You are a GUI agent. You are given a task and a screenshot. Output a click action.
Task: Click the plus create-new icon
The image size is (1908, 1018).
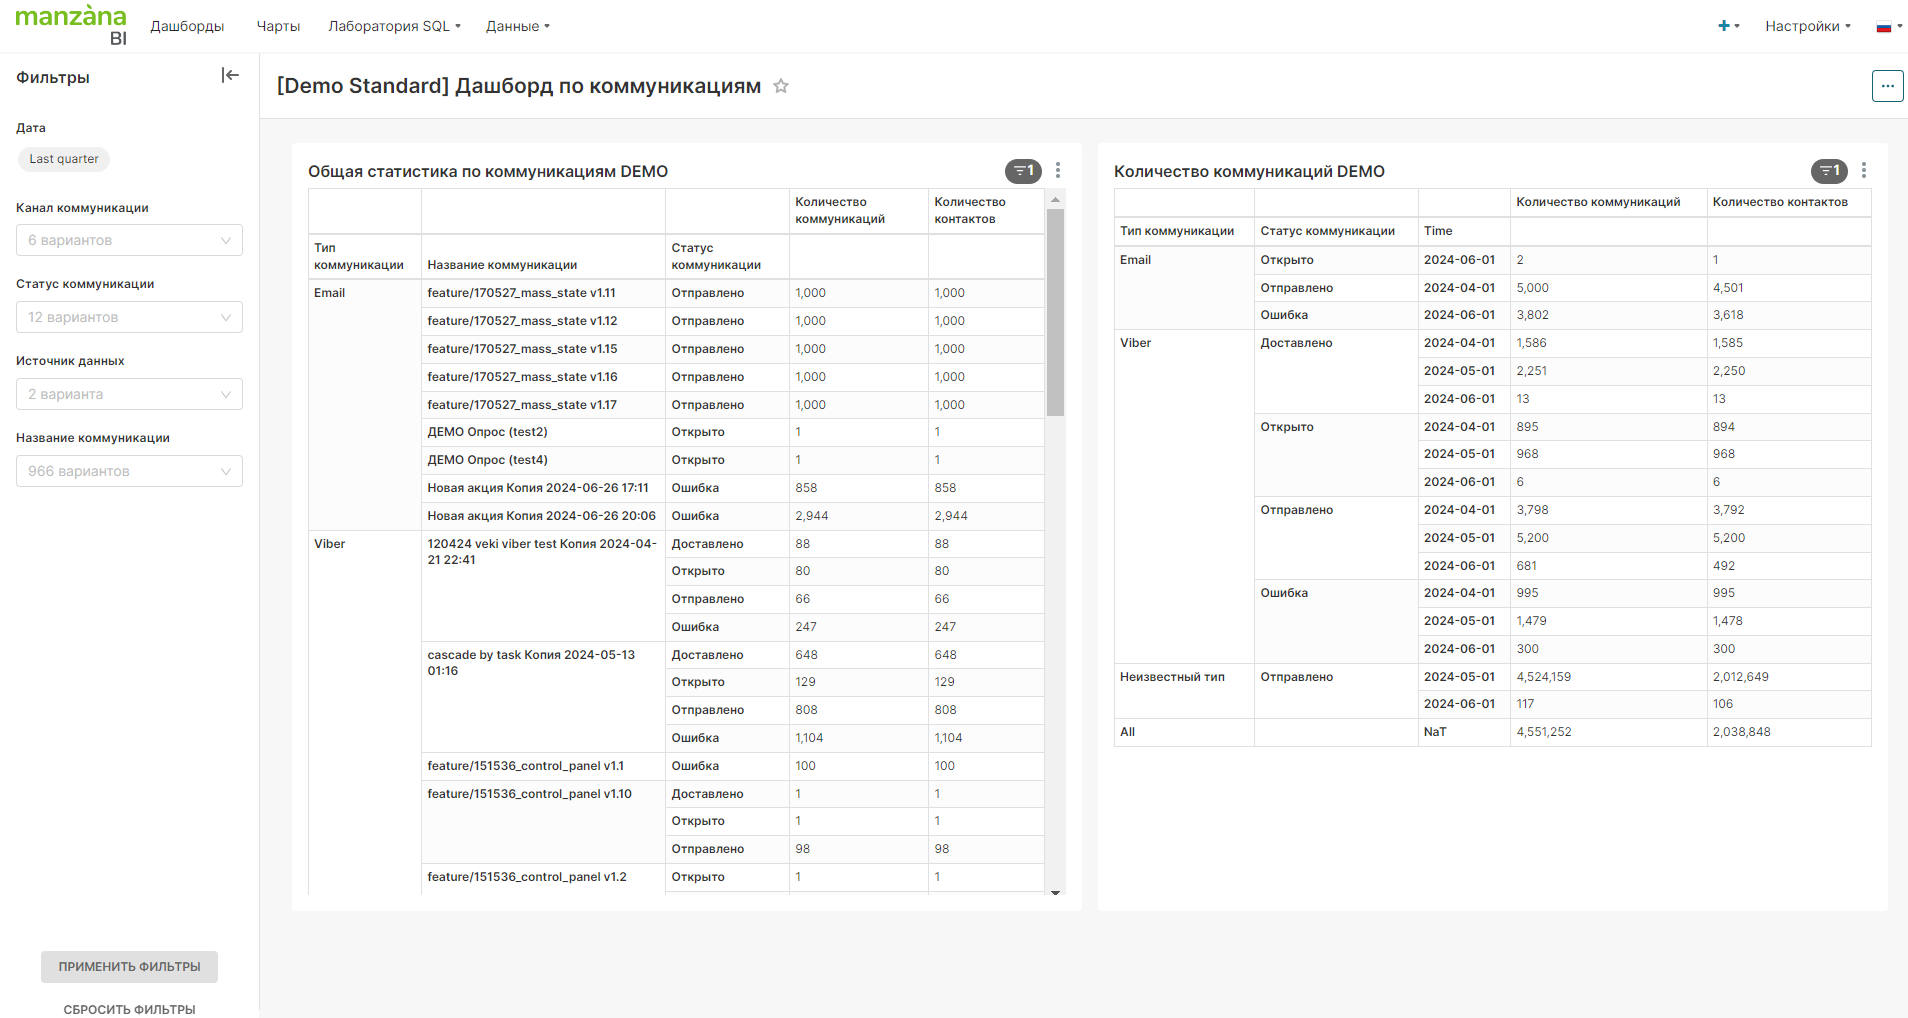1727,26
